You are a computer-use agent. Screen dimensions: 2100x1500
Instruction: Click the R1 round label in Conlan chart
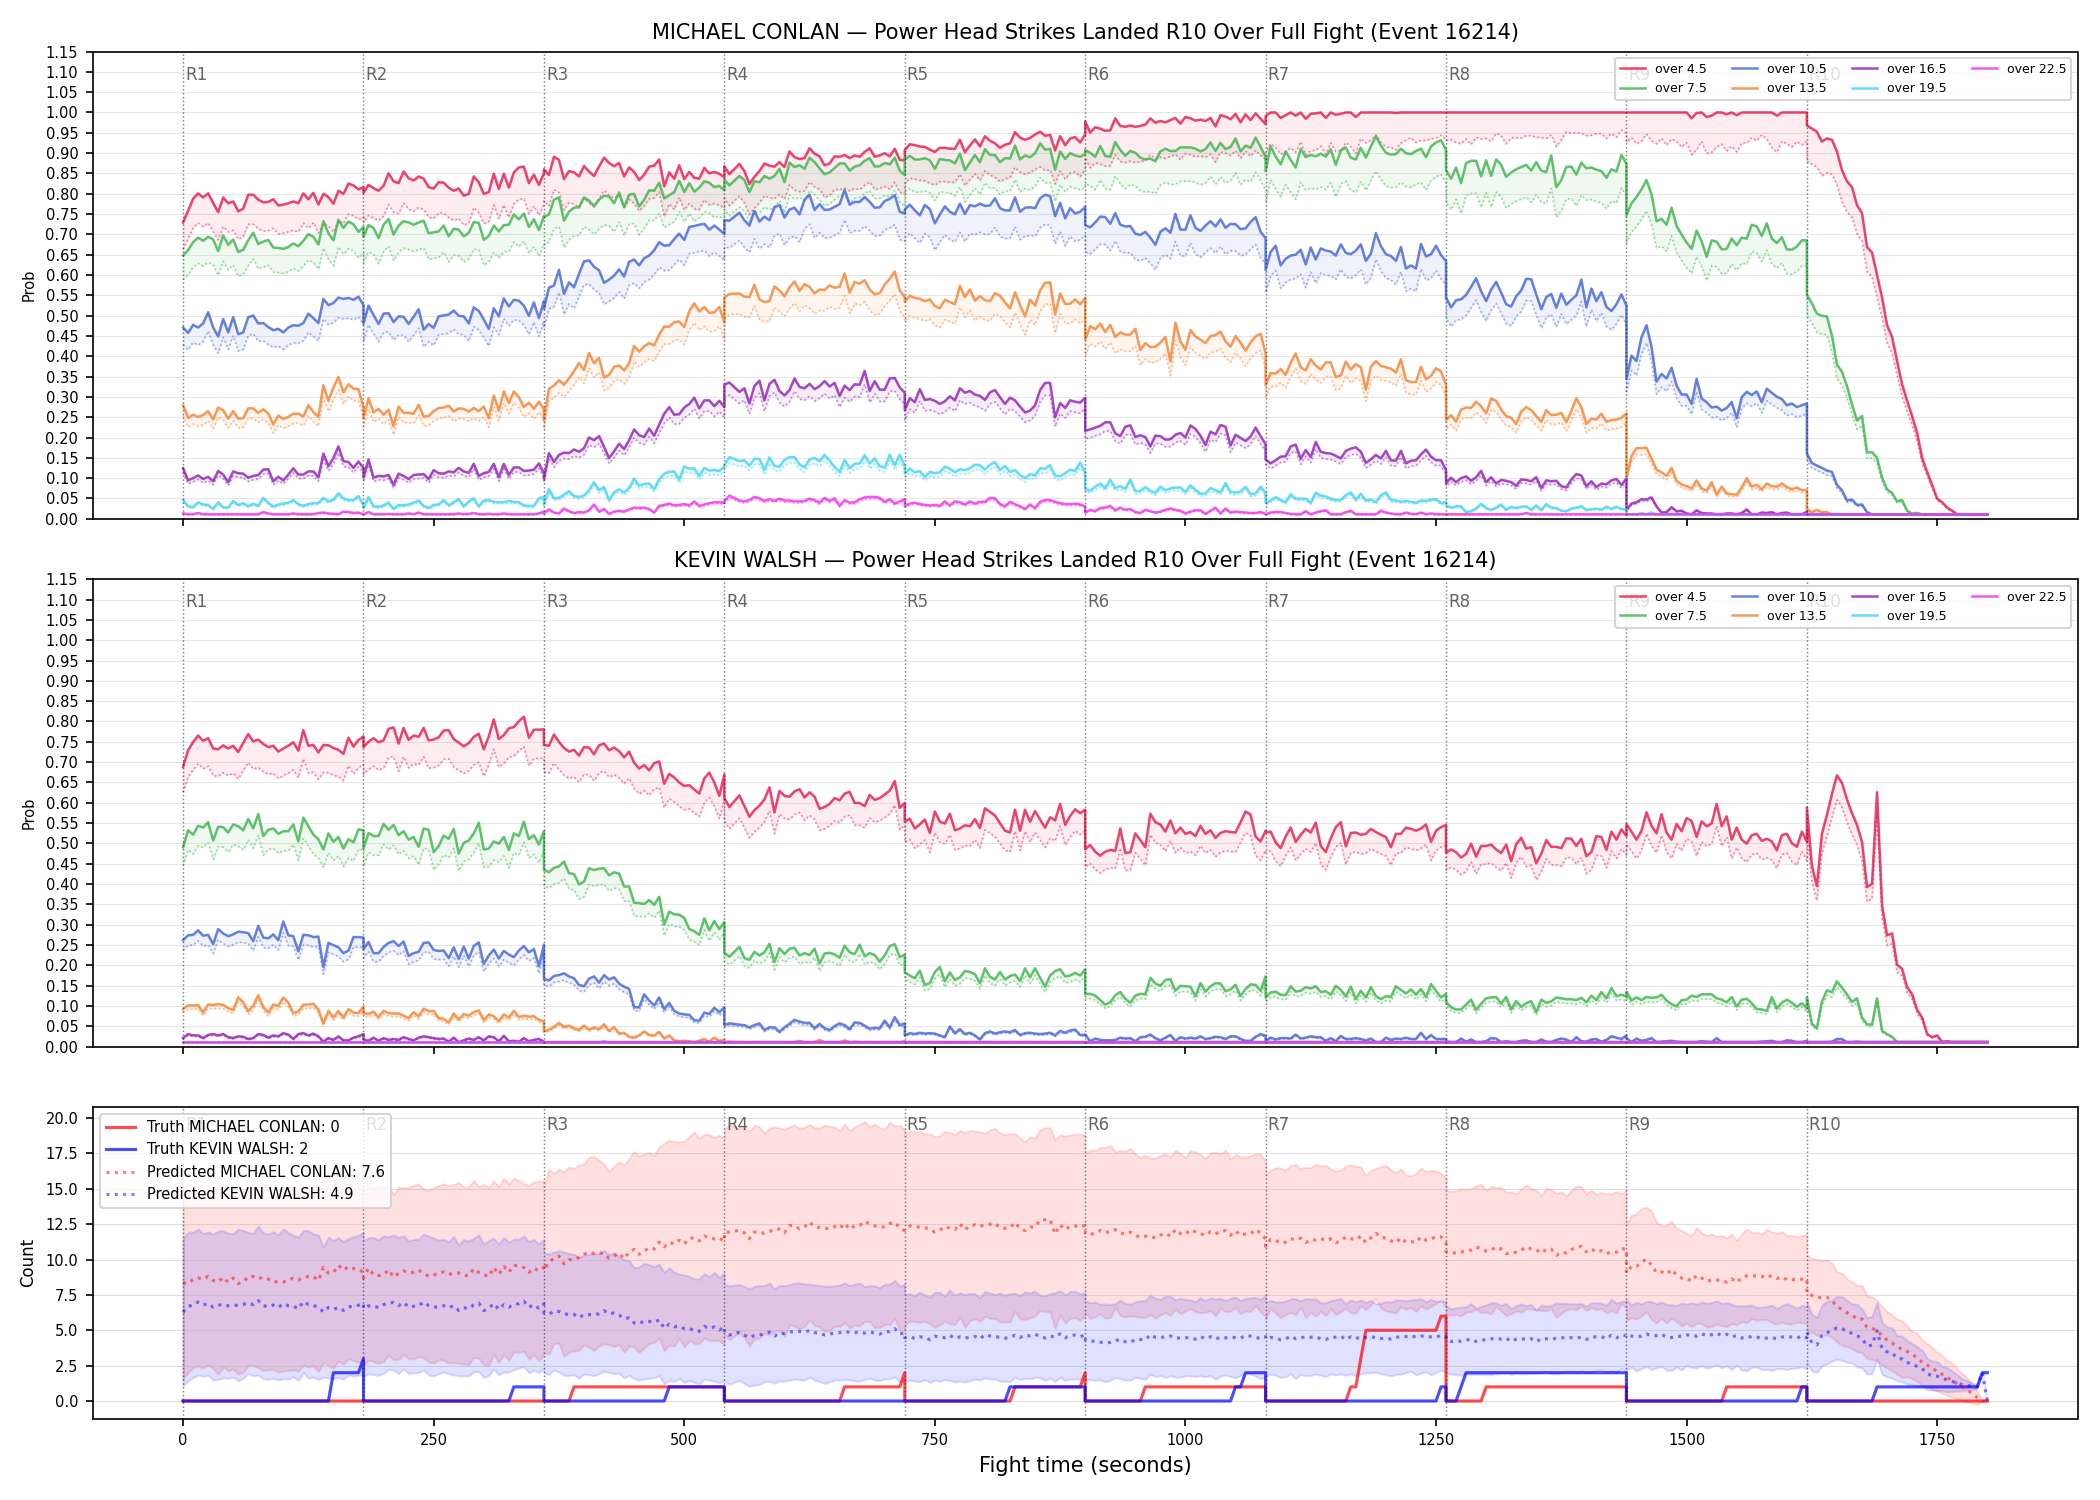click(196, 74)
